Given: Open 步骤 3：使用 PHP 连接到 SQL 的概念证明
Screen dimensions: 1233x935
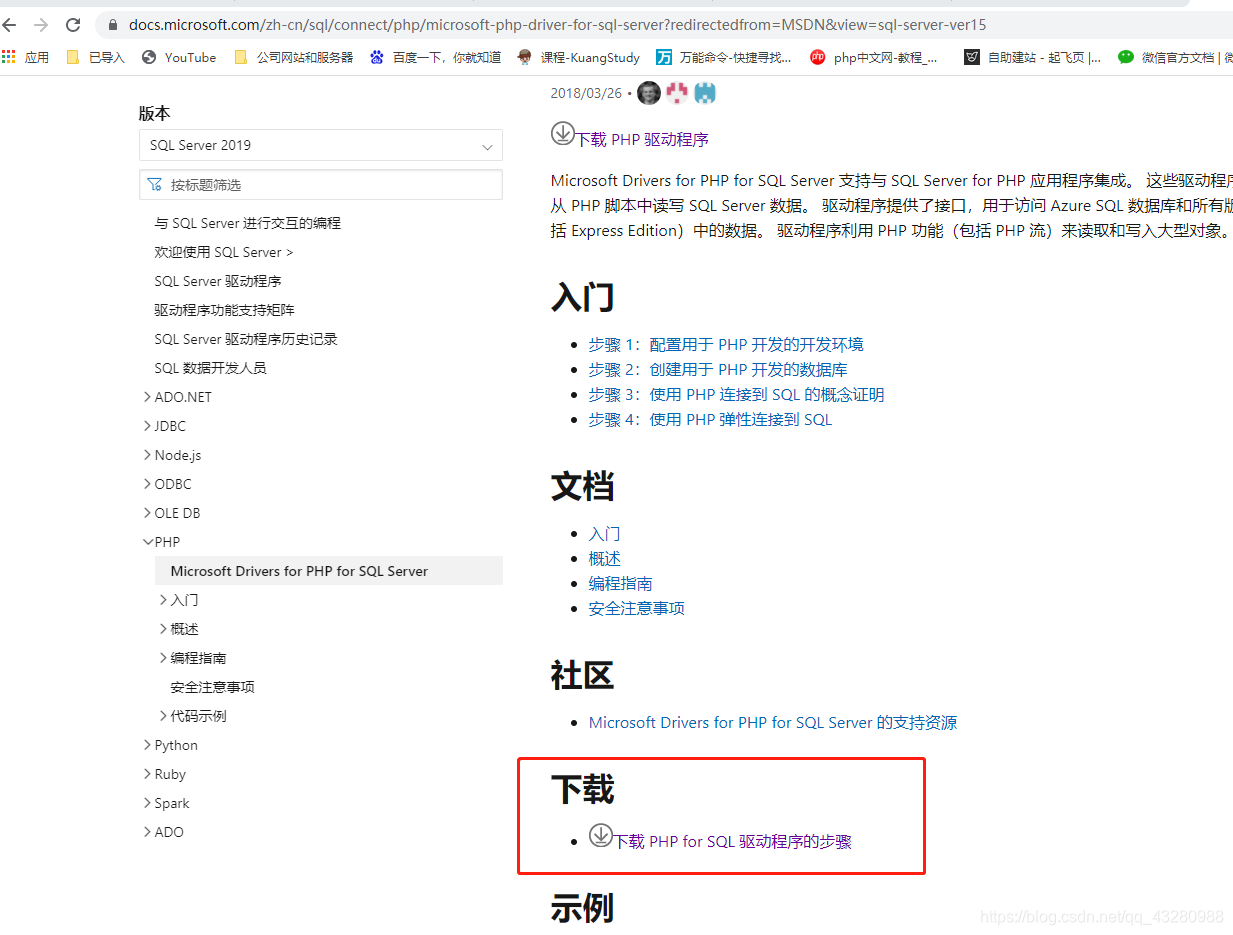Looking at the screenshot, I should (x=736, y=394).
